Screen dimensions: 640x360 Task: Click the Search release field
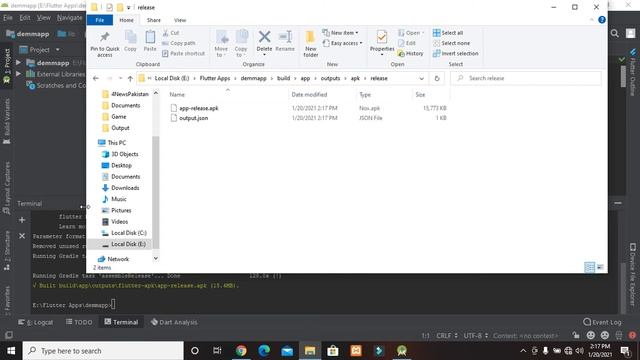pyautogui.click(x=526, y=78)
